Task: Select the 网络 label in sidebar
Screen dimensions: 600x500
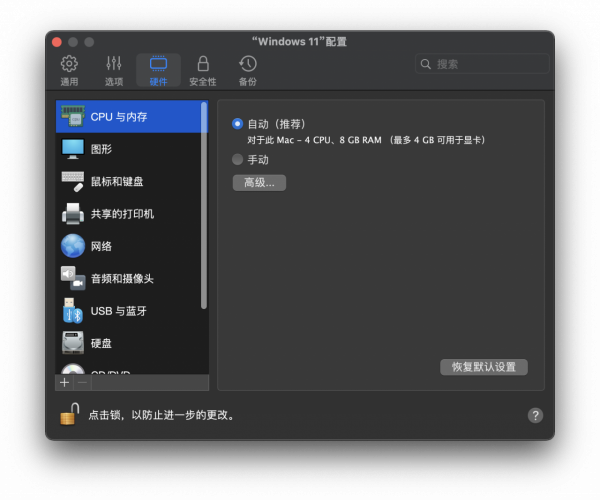Action: point(101,246)
